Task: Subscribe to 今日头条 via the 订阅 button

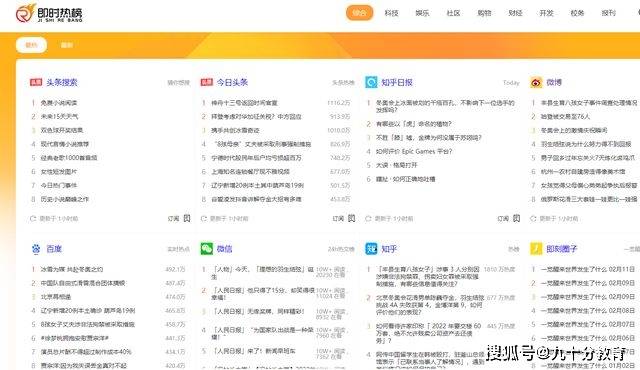Action: [x=338, y=219]
